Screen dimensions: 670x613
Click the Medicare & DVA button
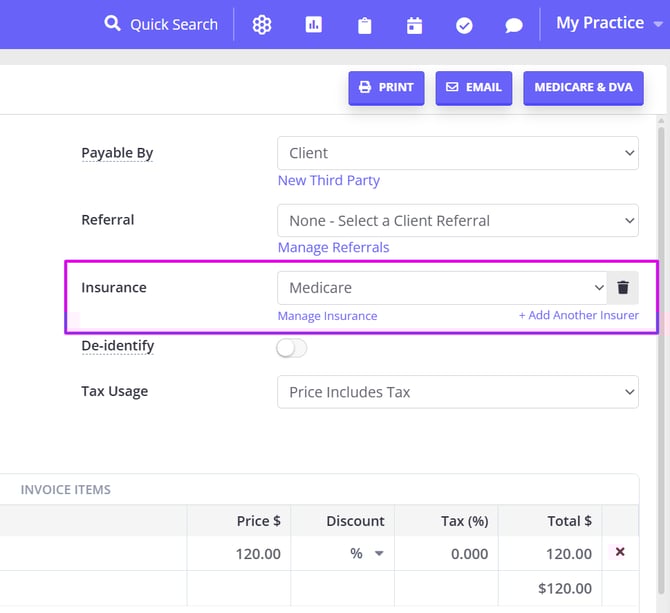tap(583, 88)
